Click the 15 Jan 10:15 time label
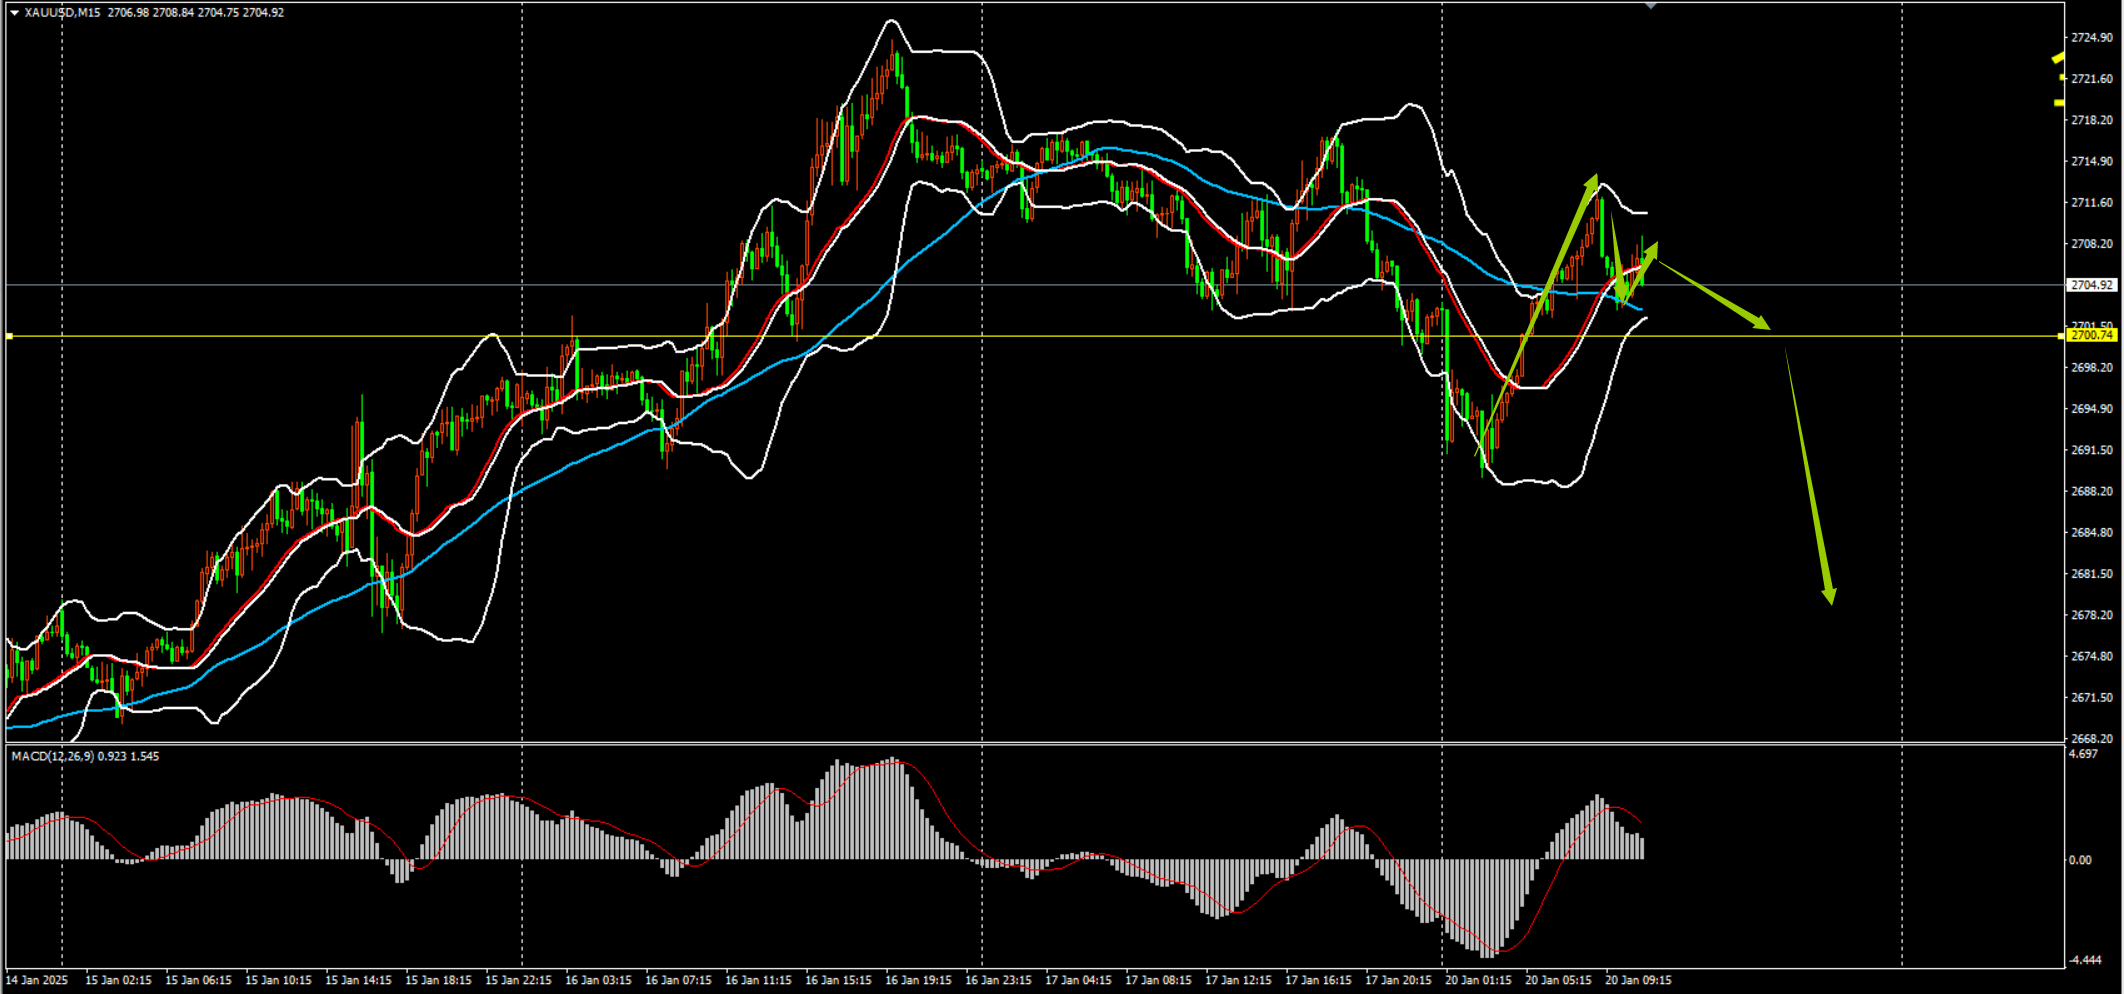The image size is (2124, 994). (x=278, y=980)
